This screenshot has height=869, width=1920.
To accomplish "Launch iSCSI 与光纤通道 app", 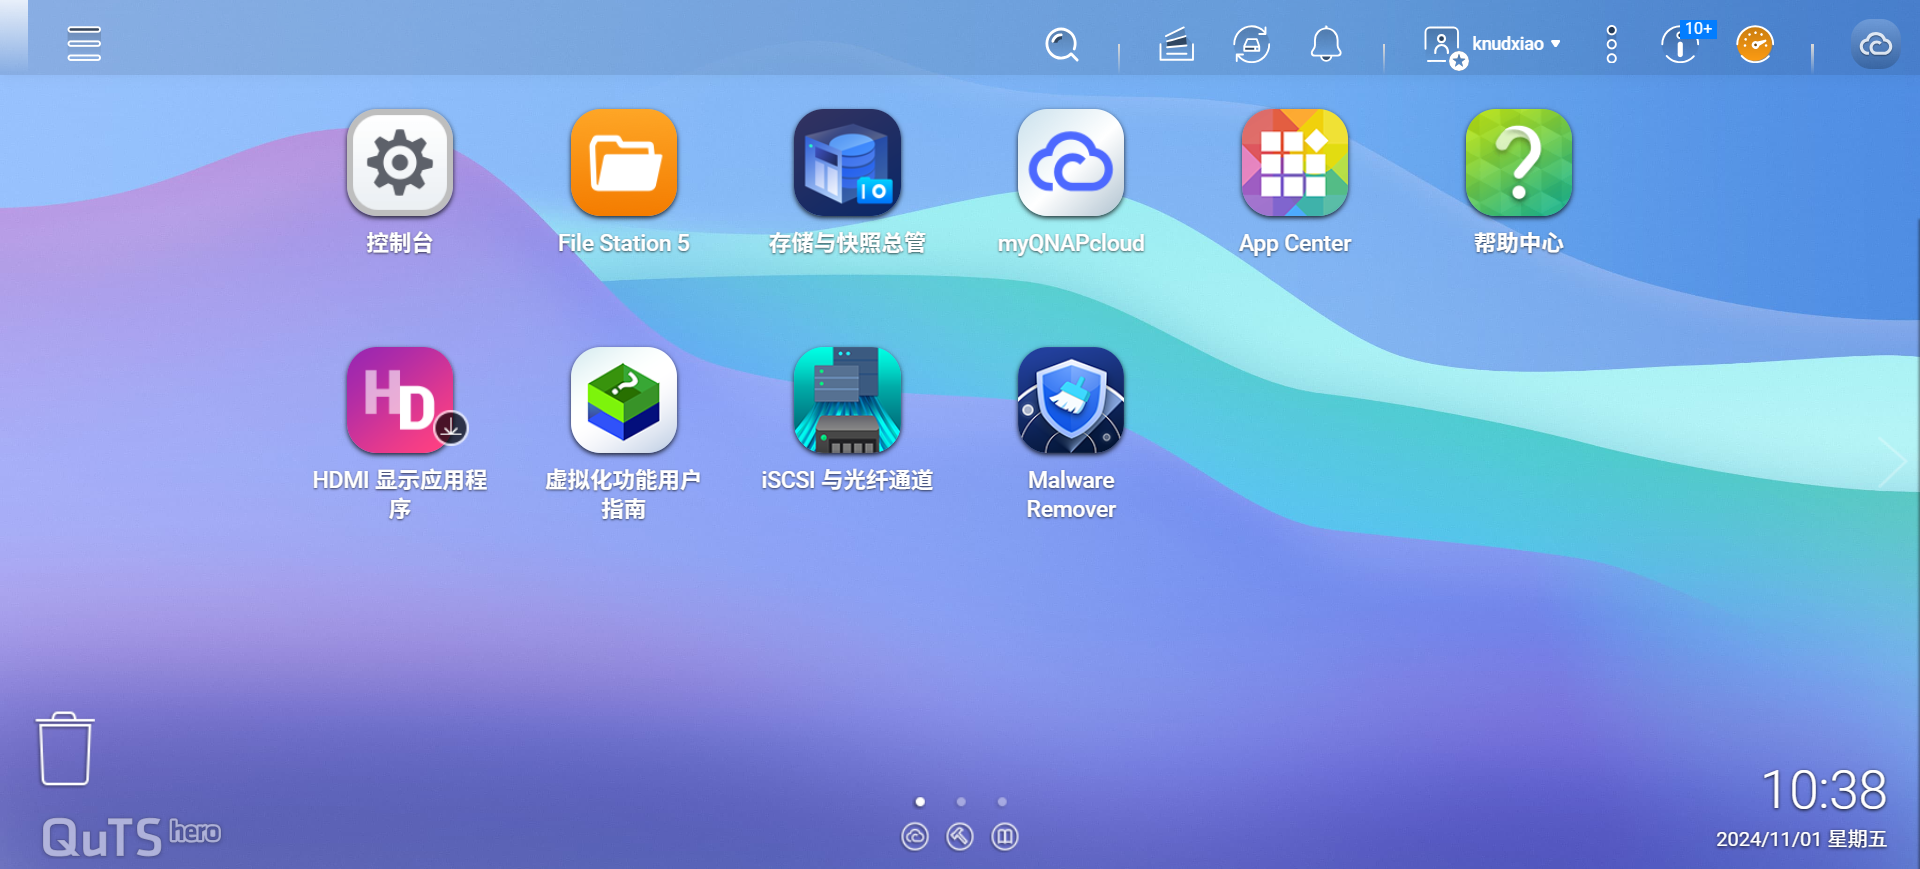I will (x=847, y=400).
